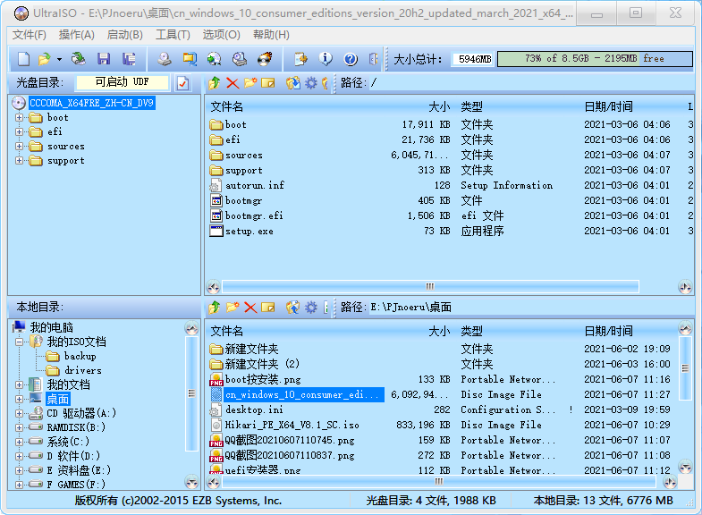Expand the E 资料盘(E:) drive node
This screenshot has width=702, height=515.
[19, 470]
